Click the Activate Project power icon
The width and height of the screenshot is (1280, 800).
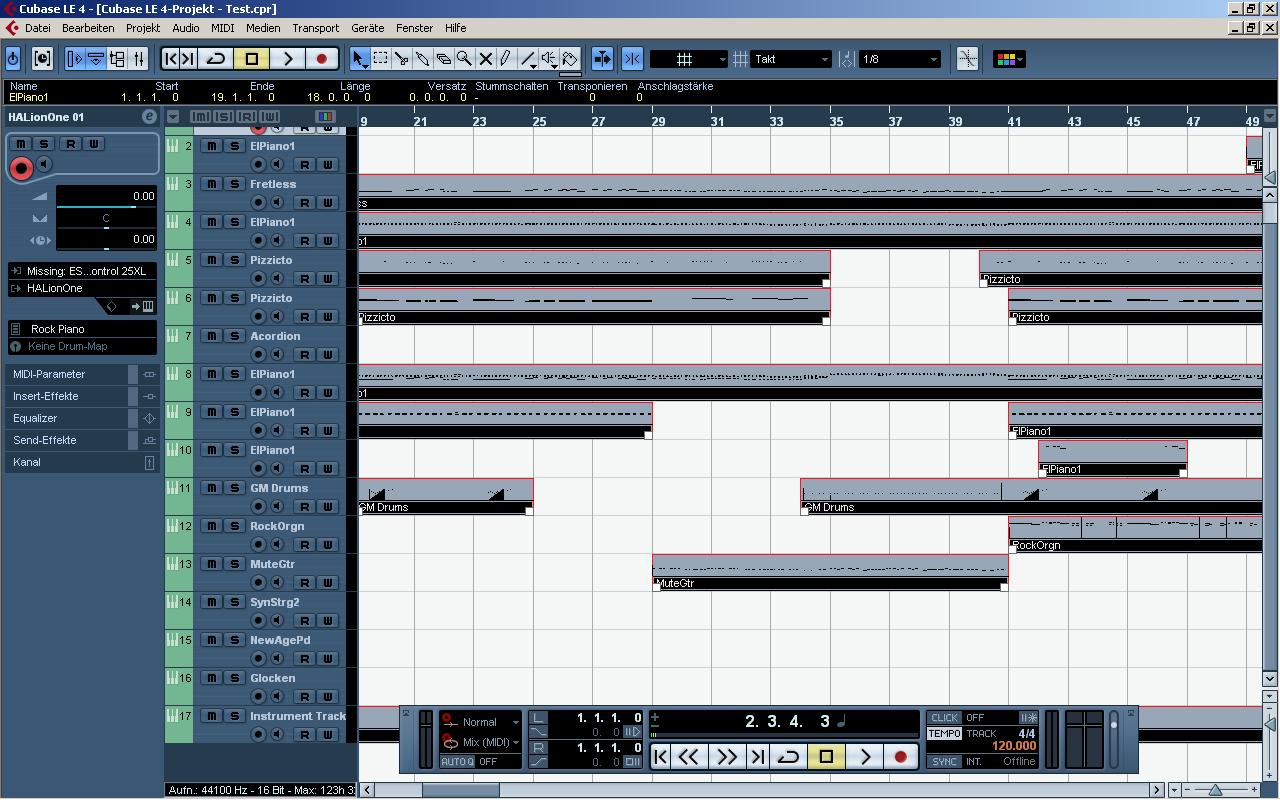13,59
